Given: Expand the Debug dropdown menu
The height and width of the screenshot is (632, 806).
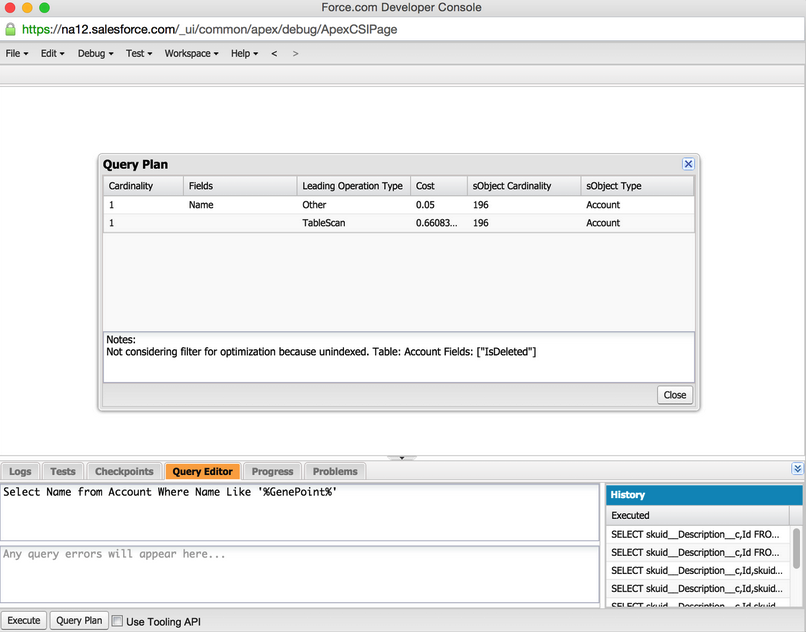Looking at the screenshot, I should coord(95,53).
